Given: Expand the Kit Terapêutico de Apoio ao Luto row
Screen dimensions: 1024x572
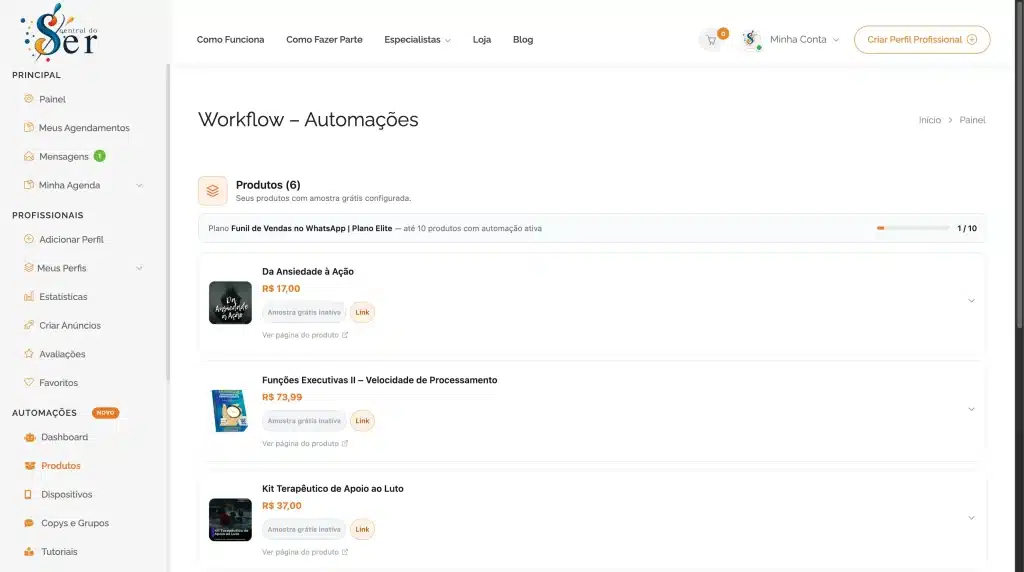Looking at the screenshot, I should (971, 518).
